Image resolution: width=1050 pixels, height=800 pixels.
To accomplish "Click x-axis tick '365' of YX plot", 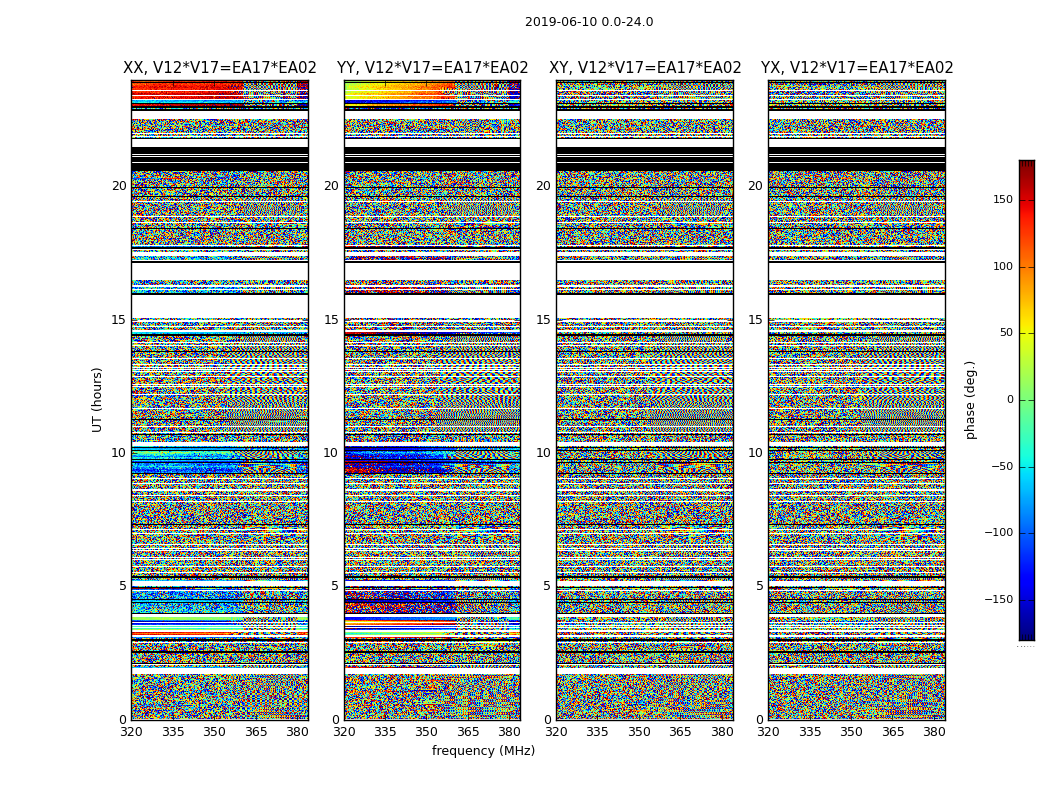I will click(x=893, y=732).
